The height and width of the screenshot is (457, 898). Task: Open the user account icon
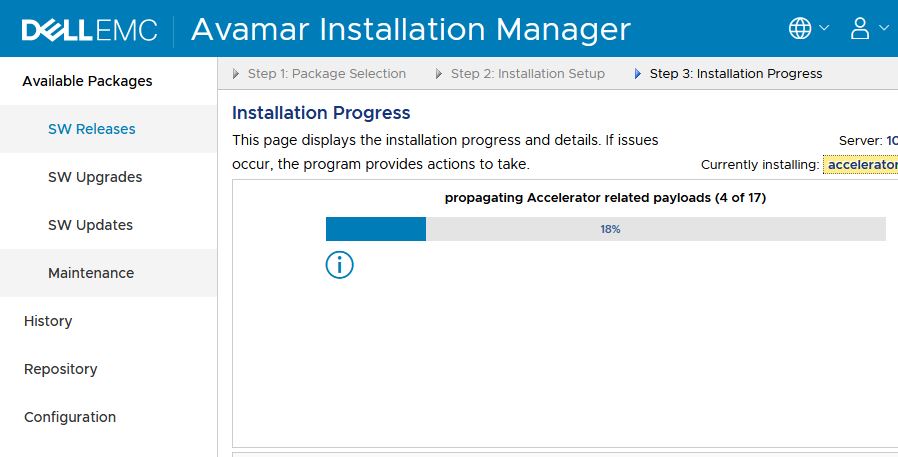pos(860,28)
